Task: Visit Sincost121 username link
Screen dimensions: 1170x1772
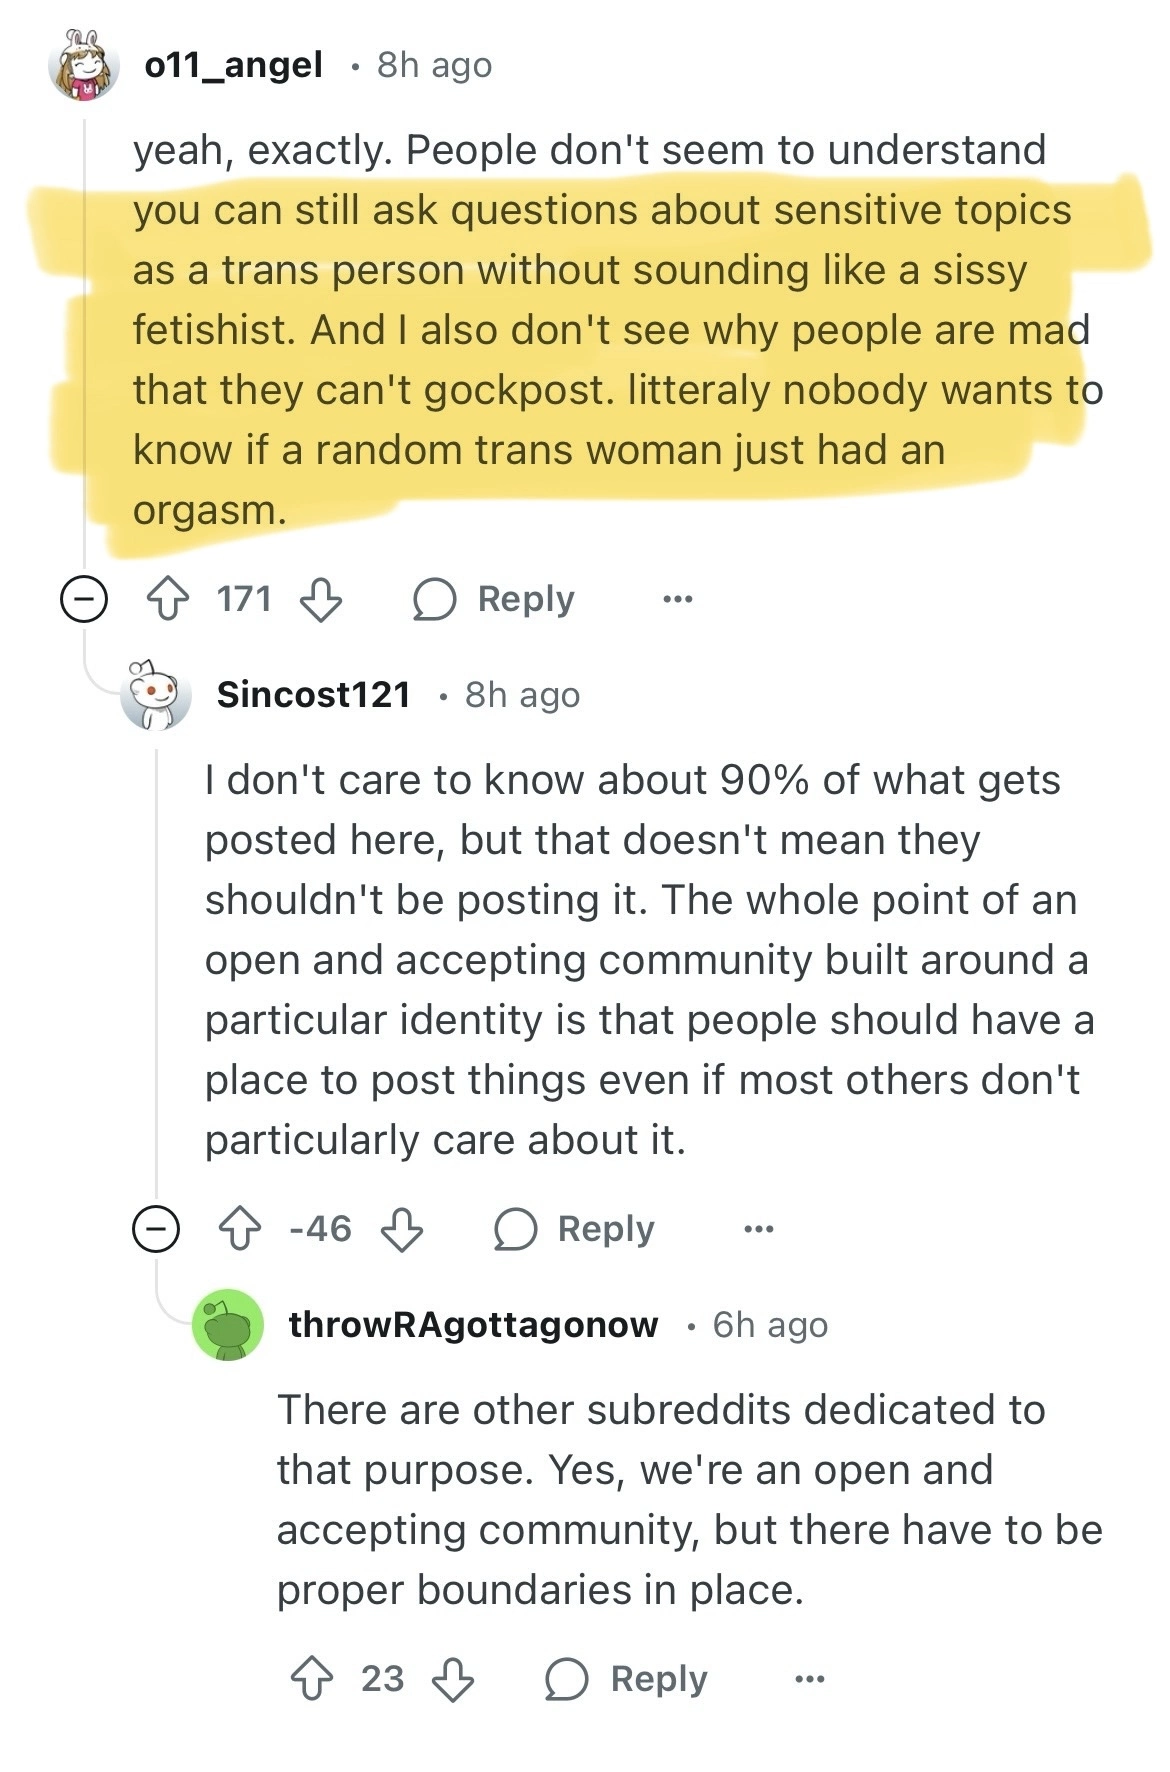Action: tap(313, 695)
